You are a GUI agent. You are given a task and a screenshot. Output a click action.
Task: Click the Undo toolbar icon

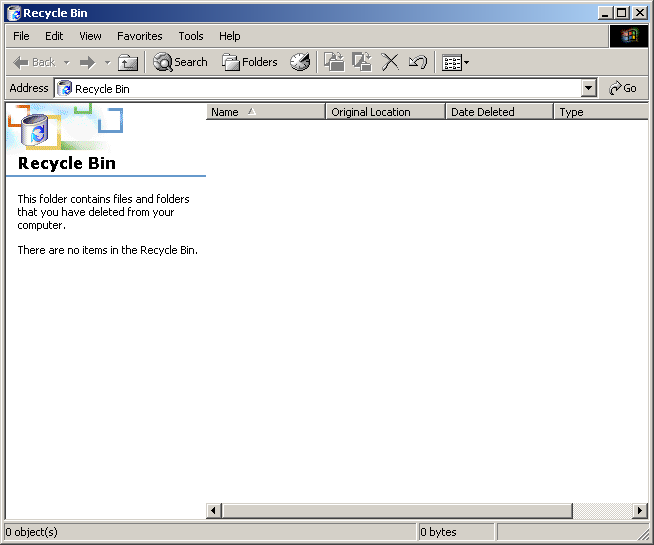pos(418,62)
